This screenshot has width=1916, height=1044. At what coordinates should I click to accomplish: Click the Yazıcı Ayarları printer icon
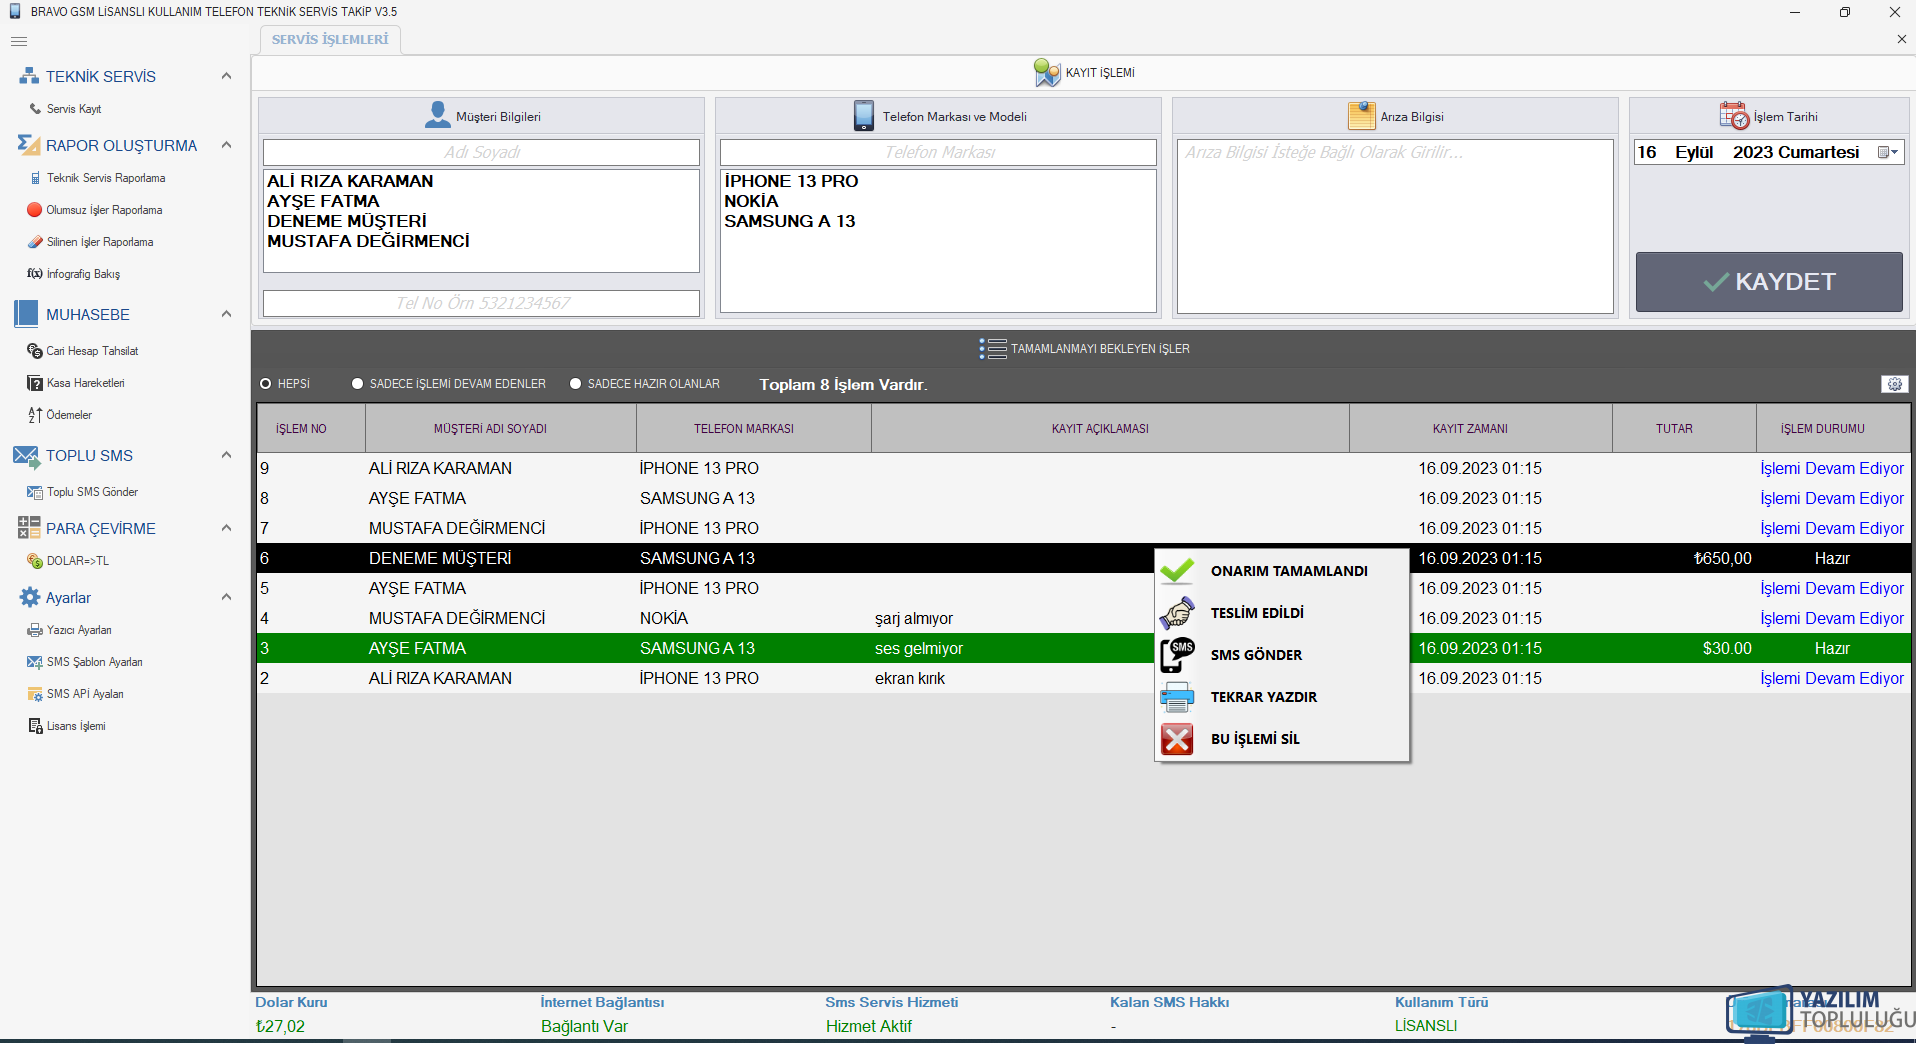pos(35,630)
